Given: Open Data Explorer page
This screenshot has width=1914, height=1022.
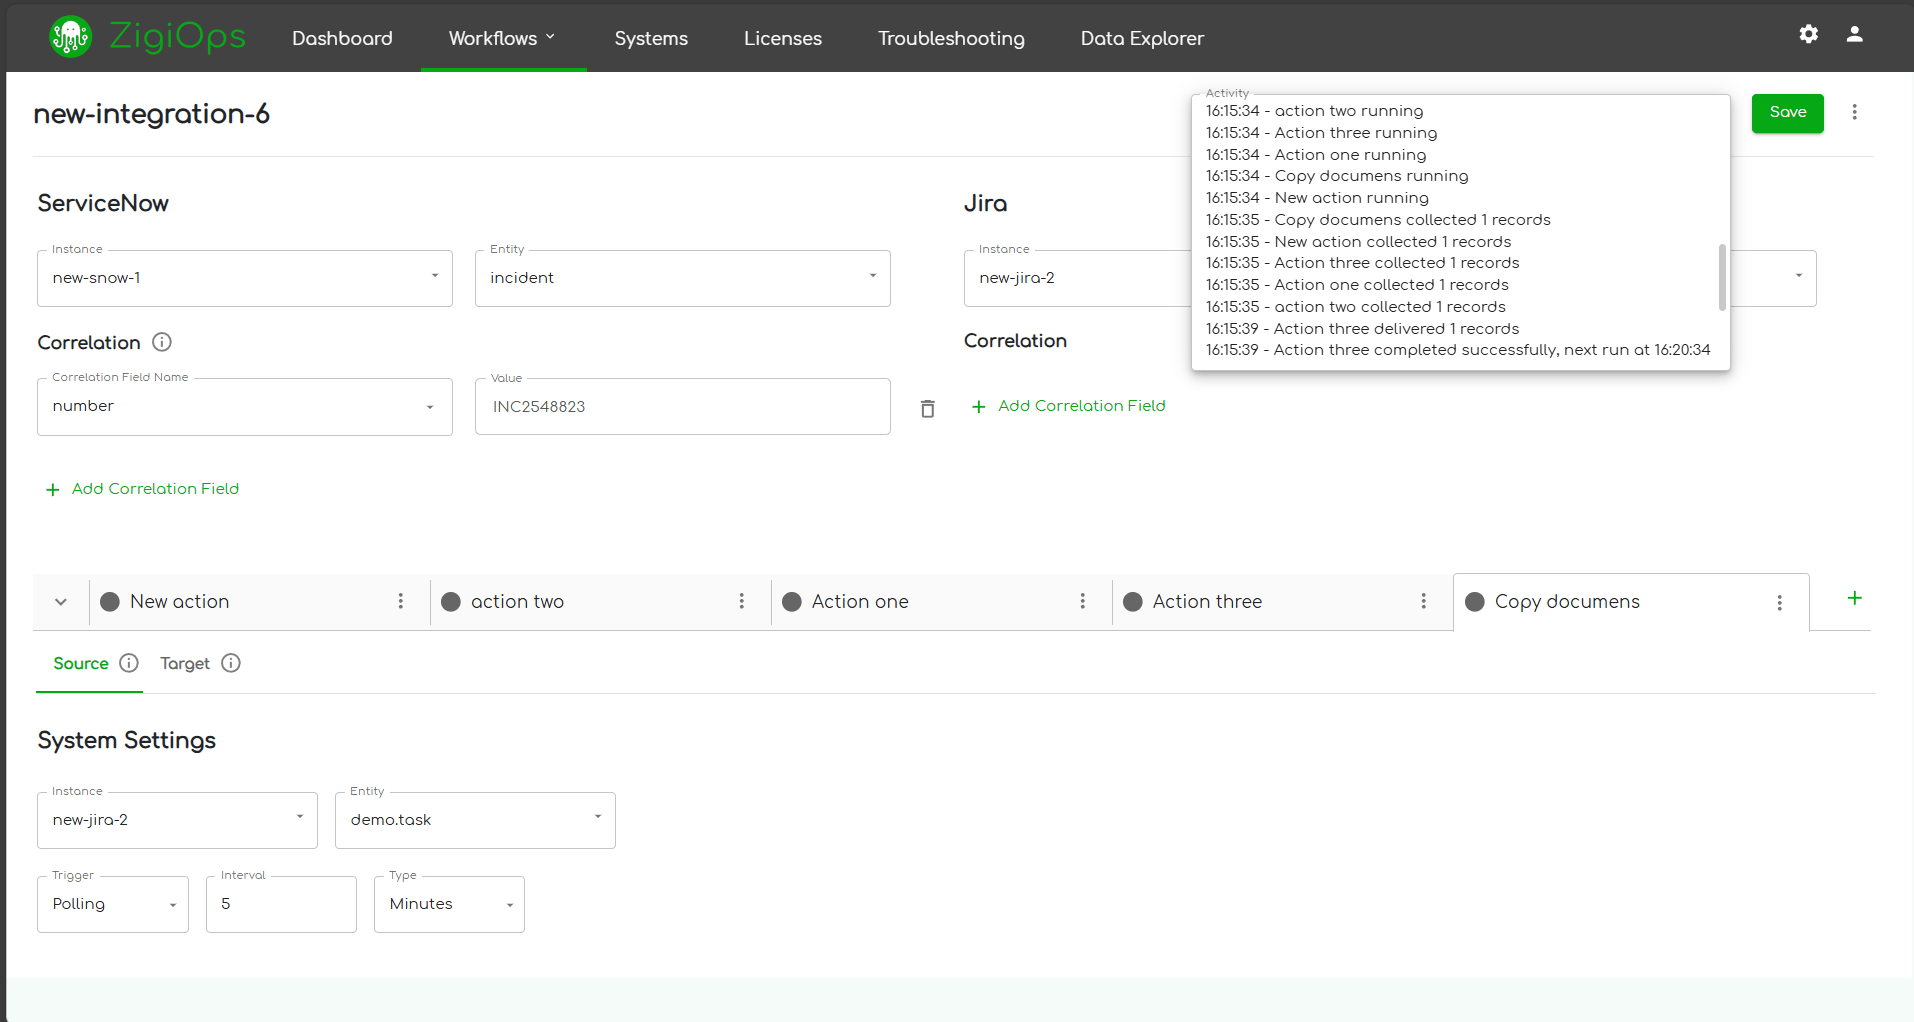Looking at the screenshot, I should tap(1142, 38).
